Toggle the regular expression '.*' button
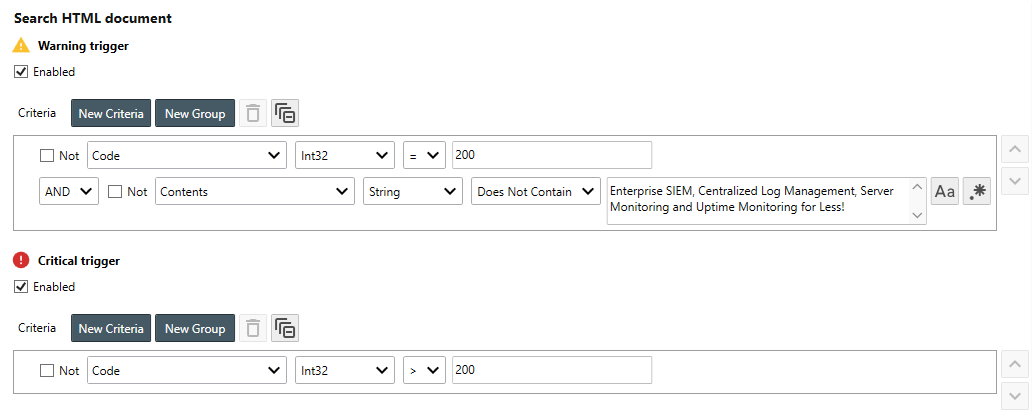Image resolution: width=1032 pixels, height=418 pixels. [x=976, y=192]
